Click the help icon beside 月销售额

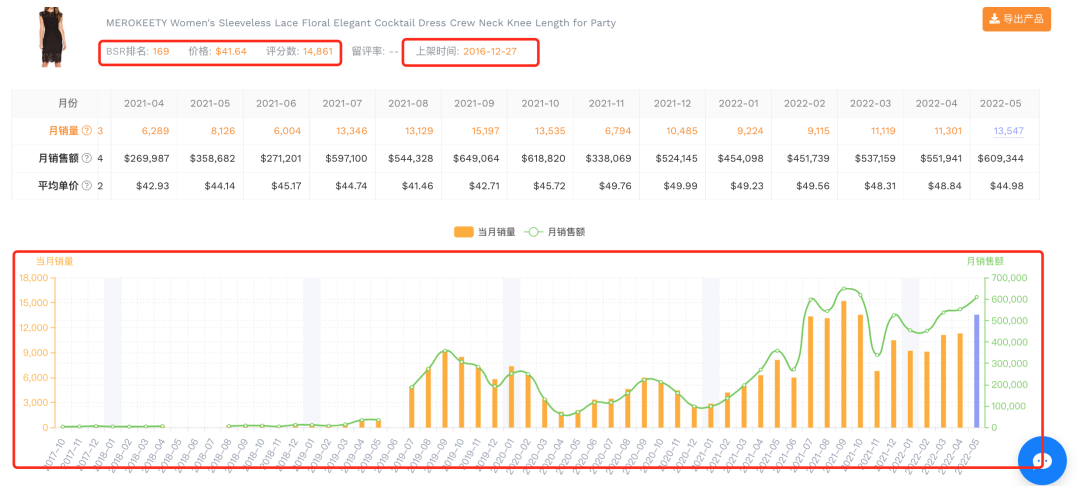pyautogui.click(x=86, y=158)
